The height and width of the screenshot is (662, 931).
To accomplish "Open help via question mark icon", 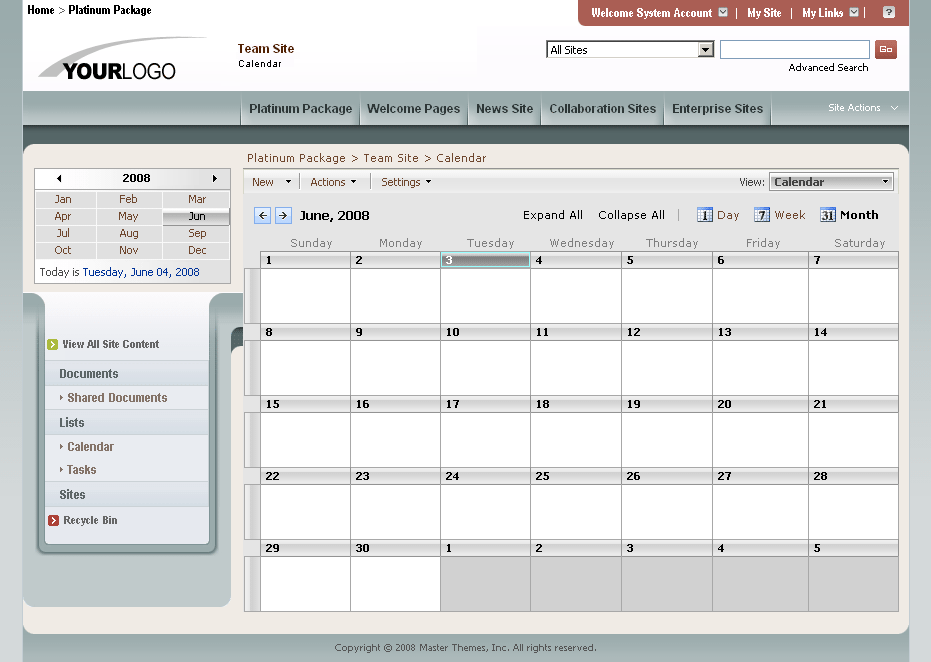I will [889, 13].
